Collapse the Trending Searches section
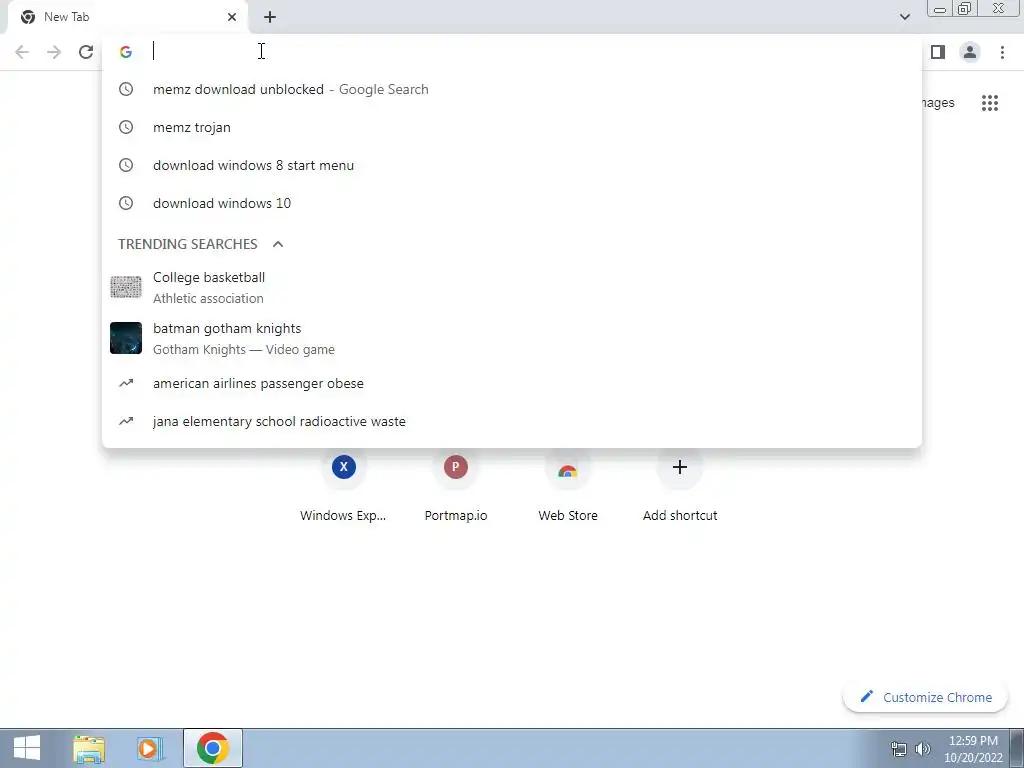Viewport: 1024px width, 768px height. [278, 244]
